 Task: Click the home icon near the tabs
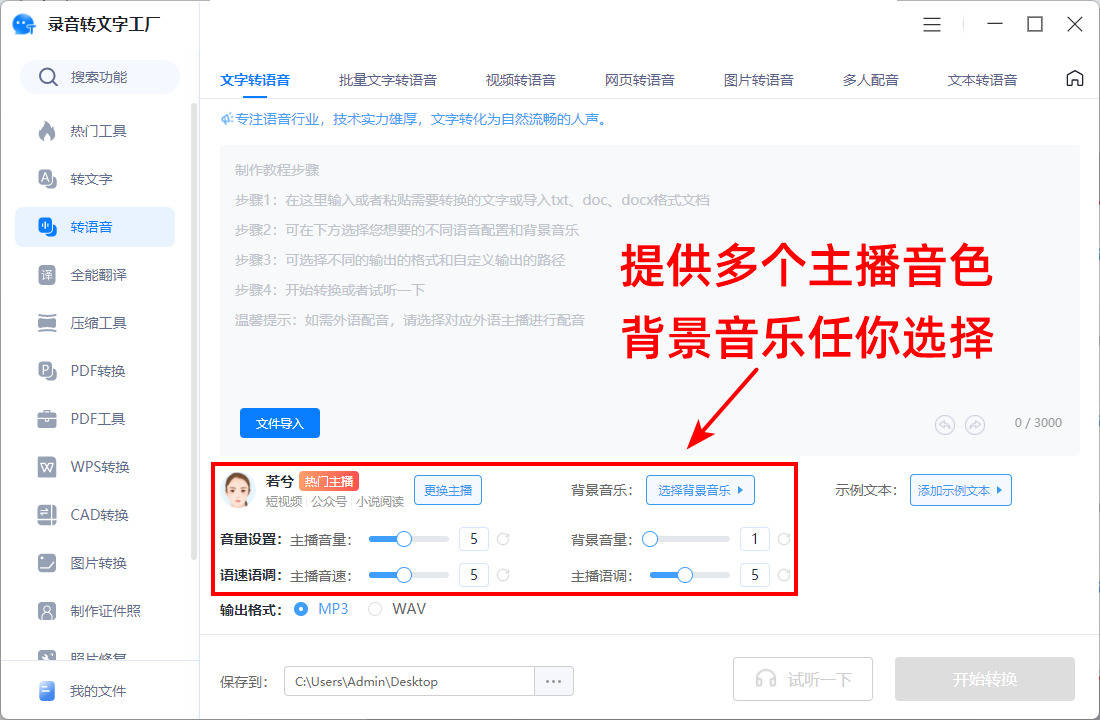(1074, 77)
